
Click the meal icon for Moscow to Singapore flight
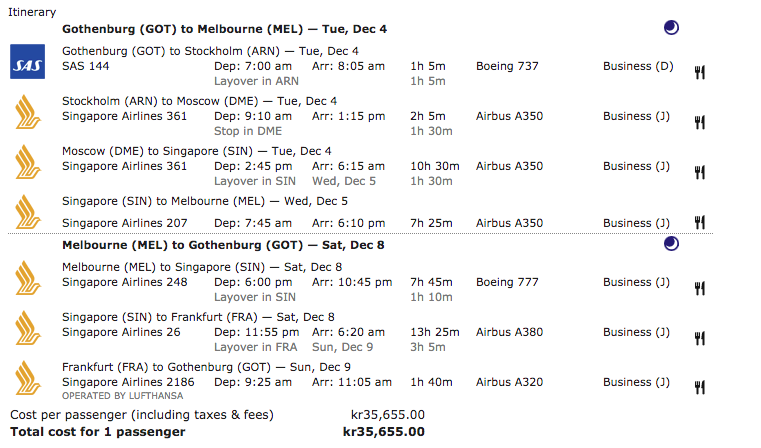(x=700, y=172)
